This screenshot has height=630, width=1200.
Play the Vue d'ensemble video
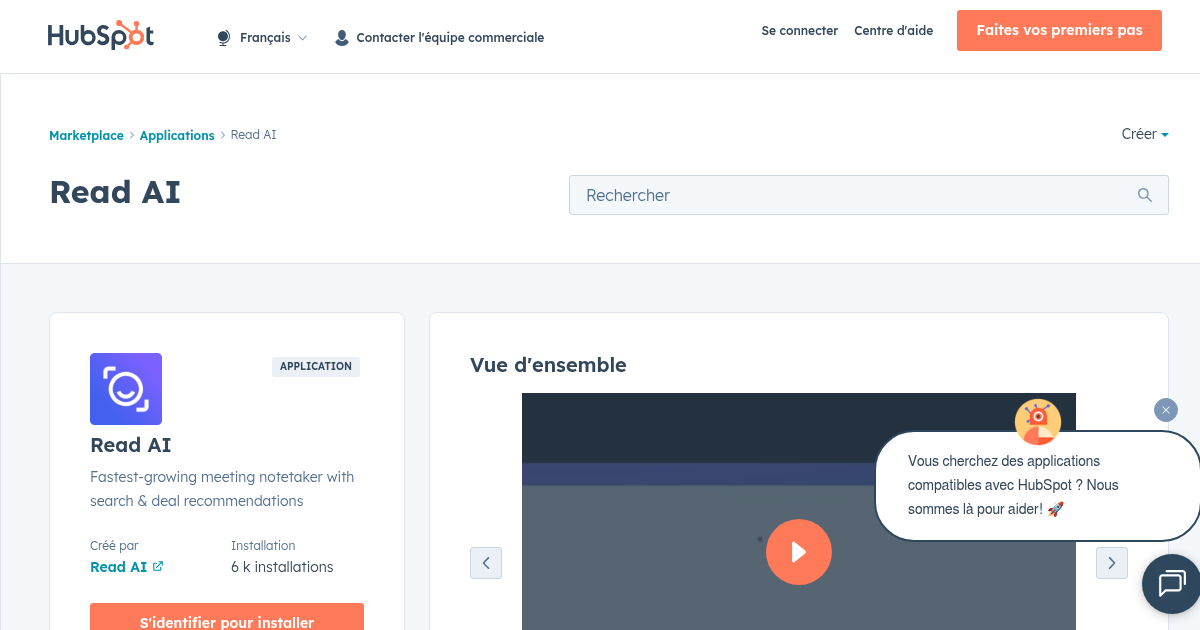point(799,551)
